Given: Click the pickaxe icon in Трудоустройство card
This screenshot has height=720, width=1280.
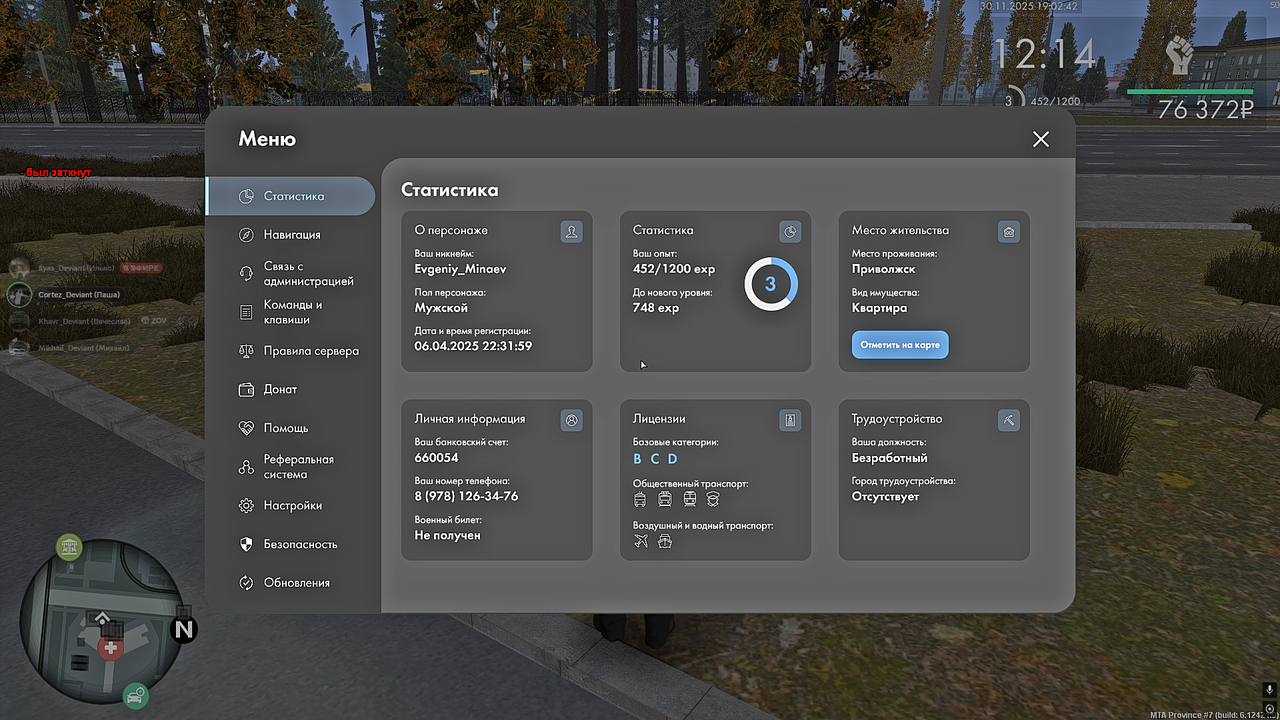Looking at the screenshot, I should 1009,421.
